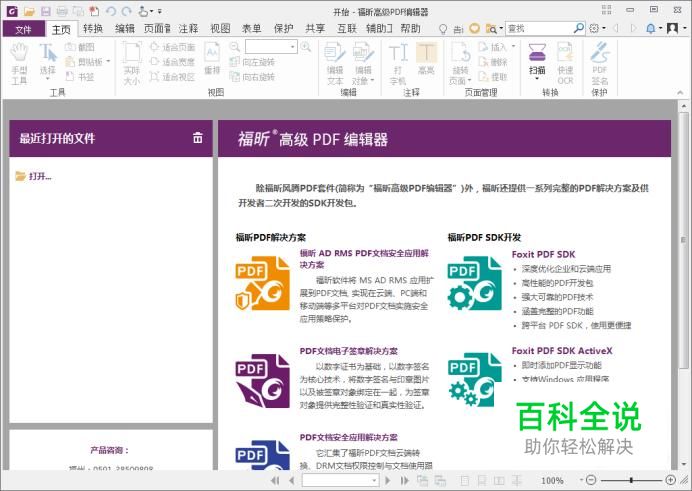Click the Save icon in quick access toolbar
Viewport: 692px width, 491px height.
[x=45, y=11]
